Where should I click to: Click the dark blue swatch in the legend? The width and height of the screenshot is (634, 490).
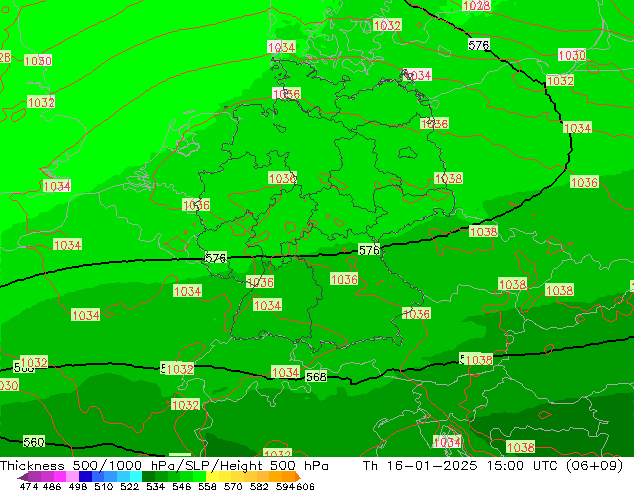(85, 476)
